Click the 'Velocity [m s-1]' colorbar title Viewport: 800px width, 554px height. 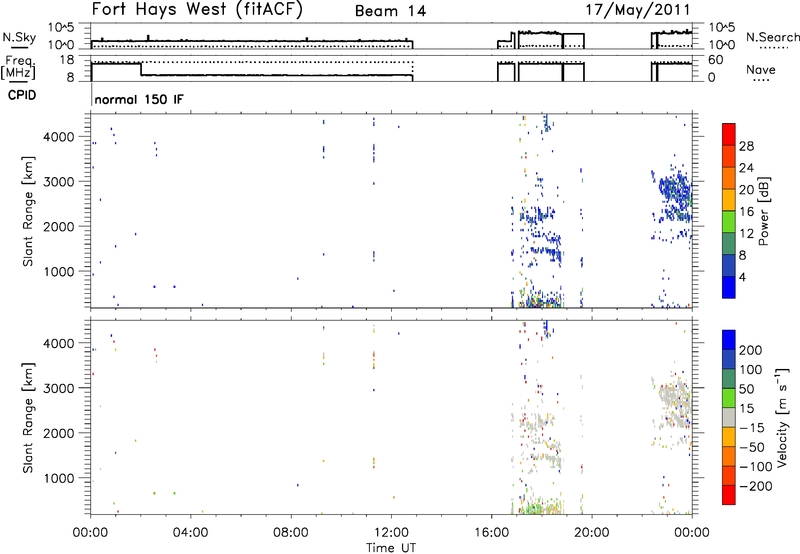[782, 417]
